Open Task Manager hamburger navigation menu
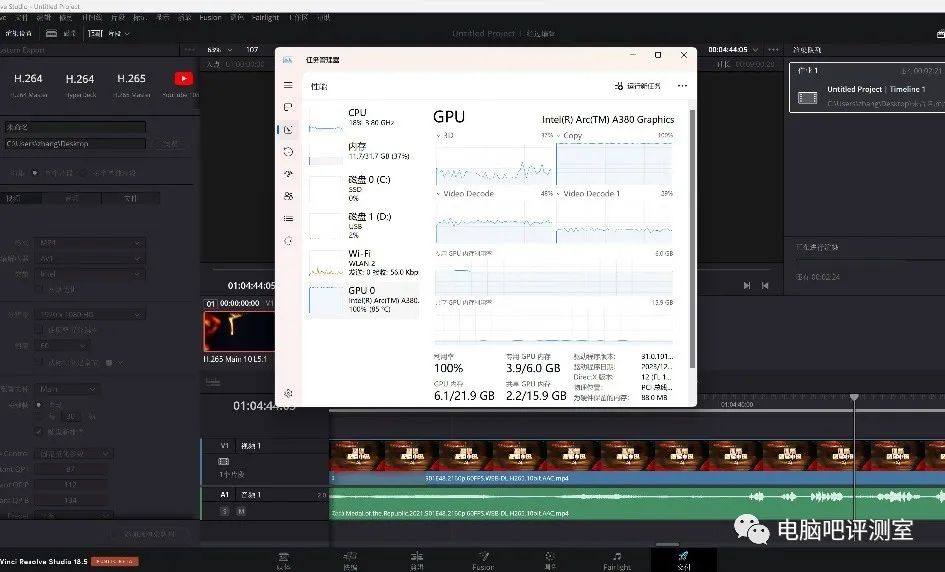 click(x=288, y=85)
